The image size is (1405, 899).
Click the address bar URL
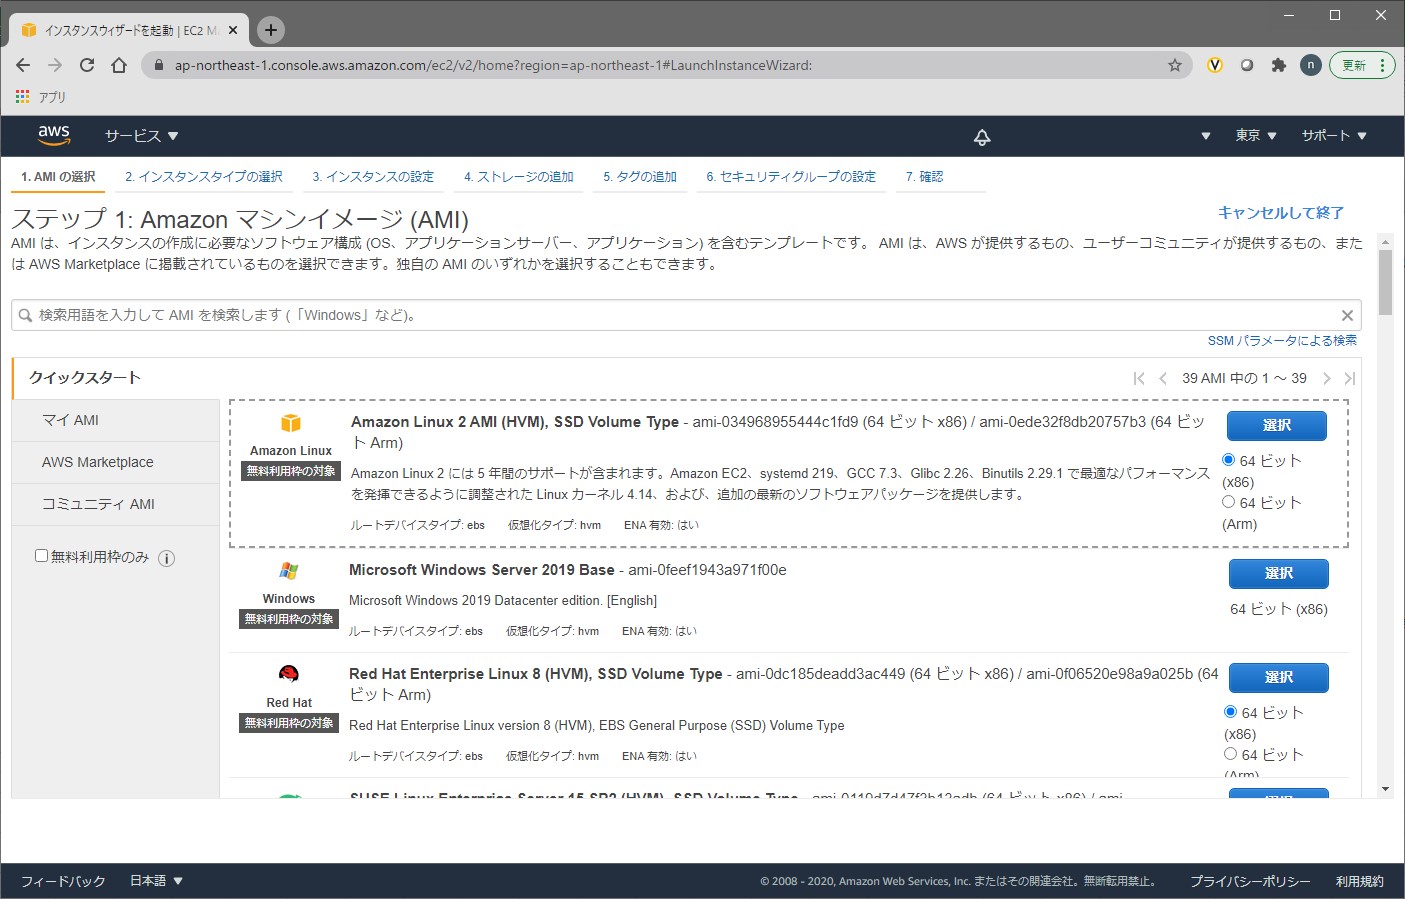pyautogui.click(x=493, y=65)
